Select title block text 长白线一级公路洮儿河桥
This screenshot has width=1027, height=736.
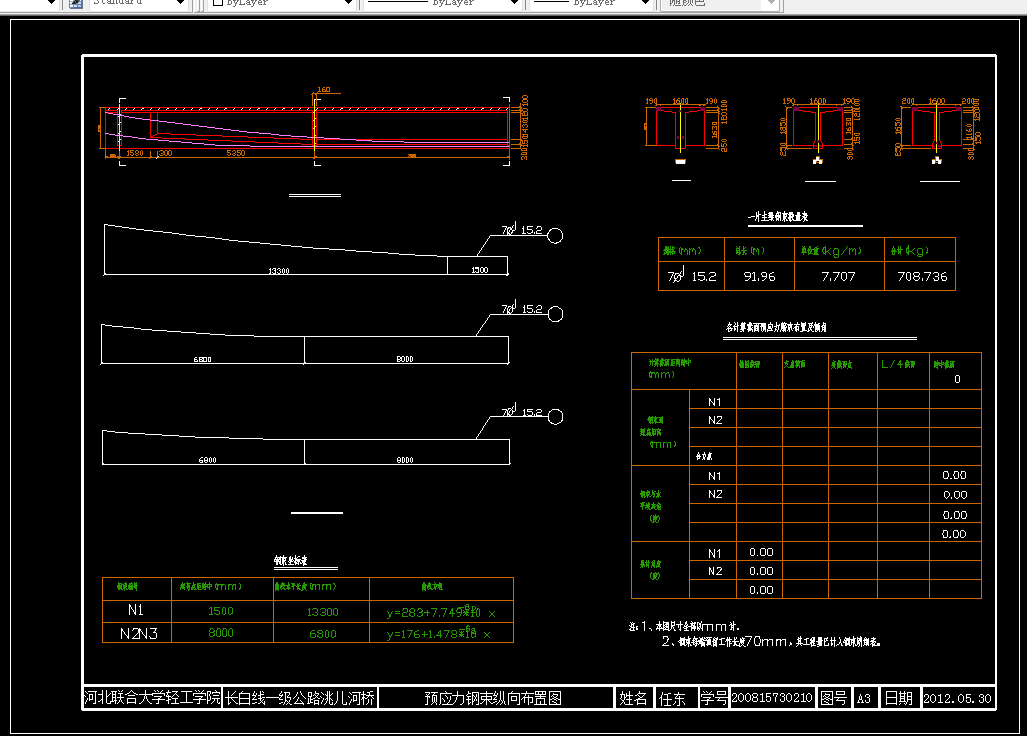click(300, 698)
